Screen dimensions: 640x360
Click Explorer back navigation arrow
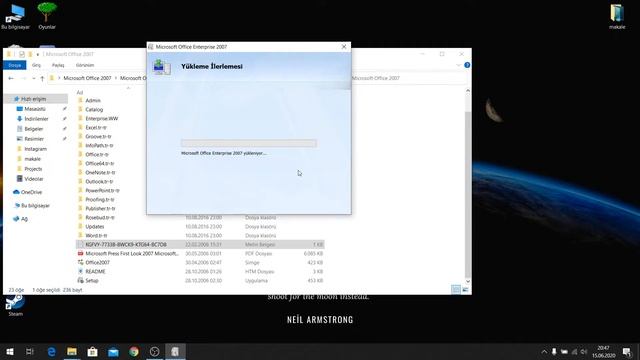pos(11,78)
